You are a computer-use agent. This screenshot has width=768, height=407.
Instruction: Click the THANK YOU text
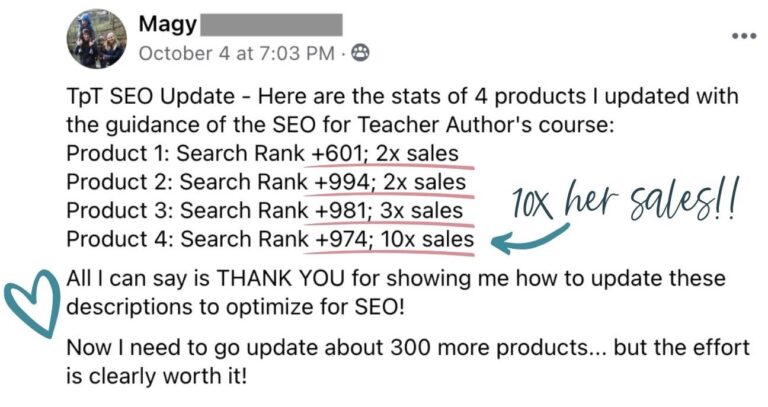(281, 278)
